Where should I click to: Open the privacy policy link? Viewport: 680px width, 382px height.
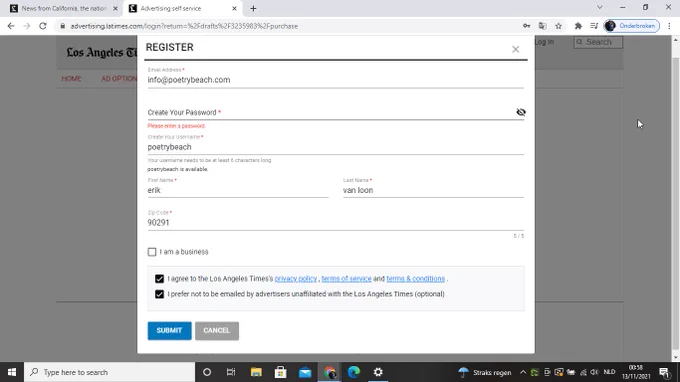click(296, 279)
